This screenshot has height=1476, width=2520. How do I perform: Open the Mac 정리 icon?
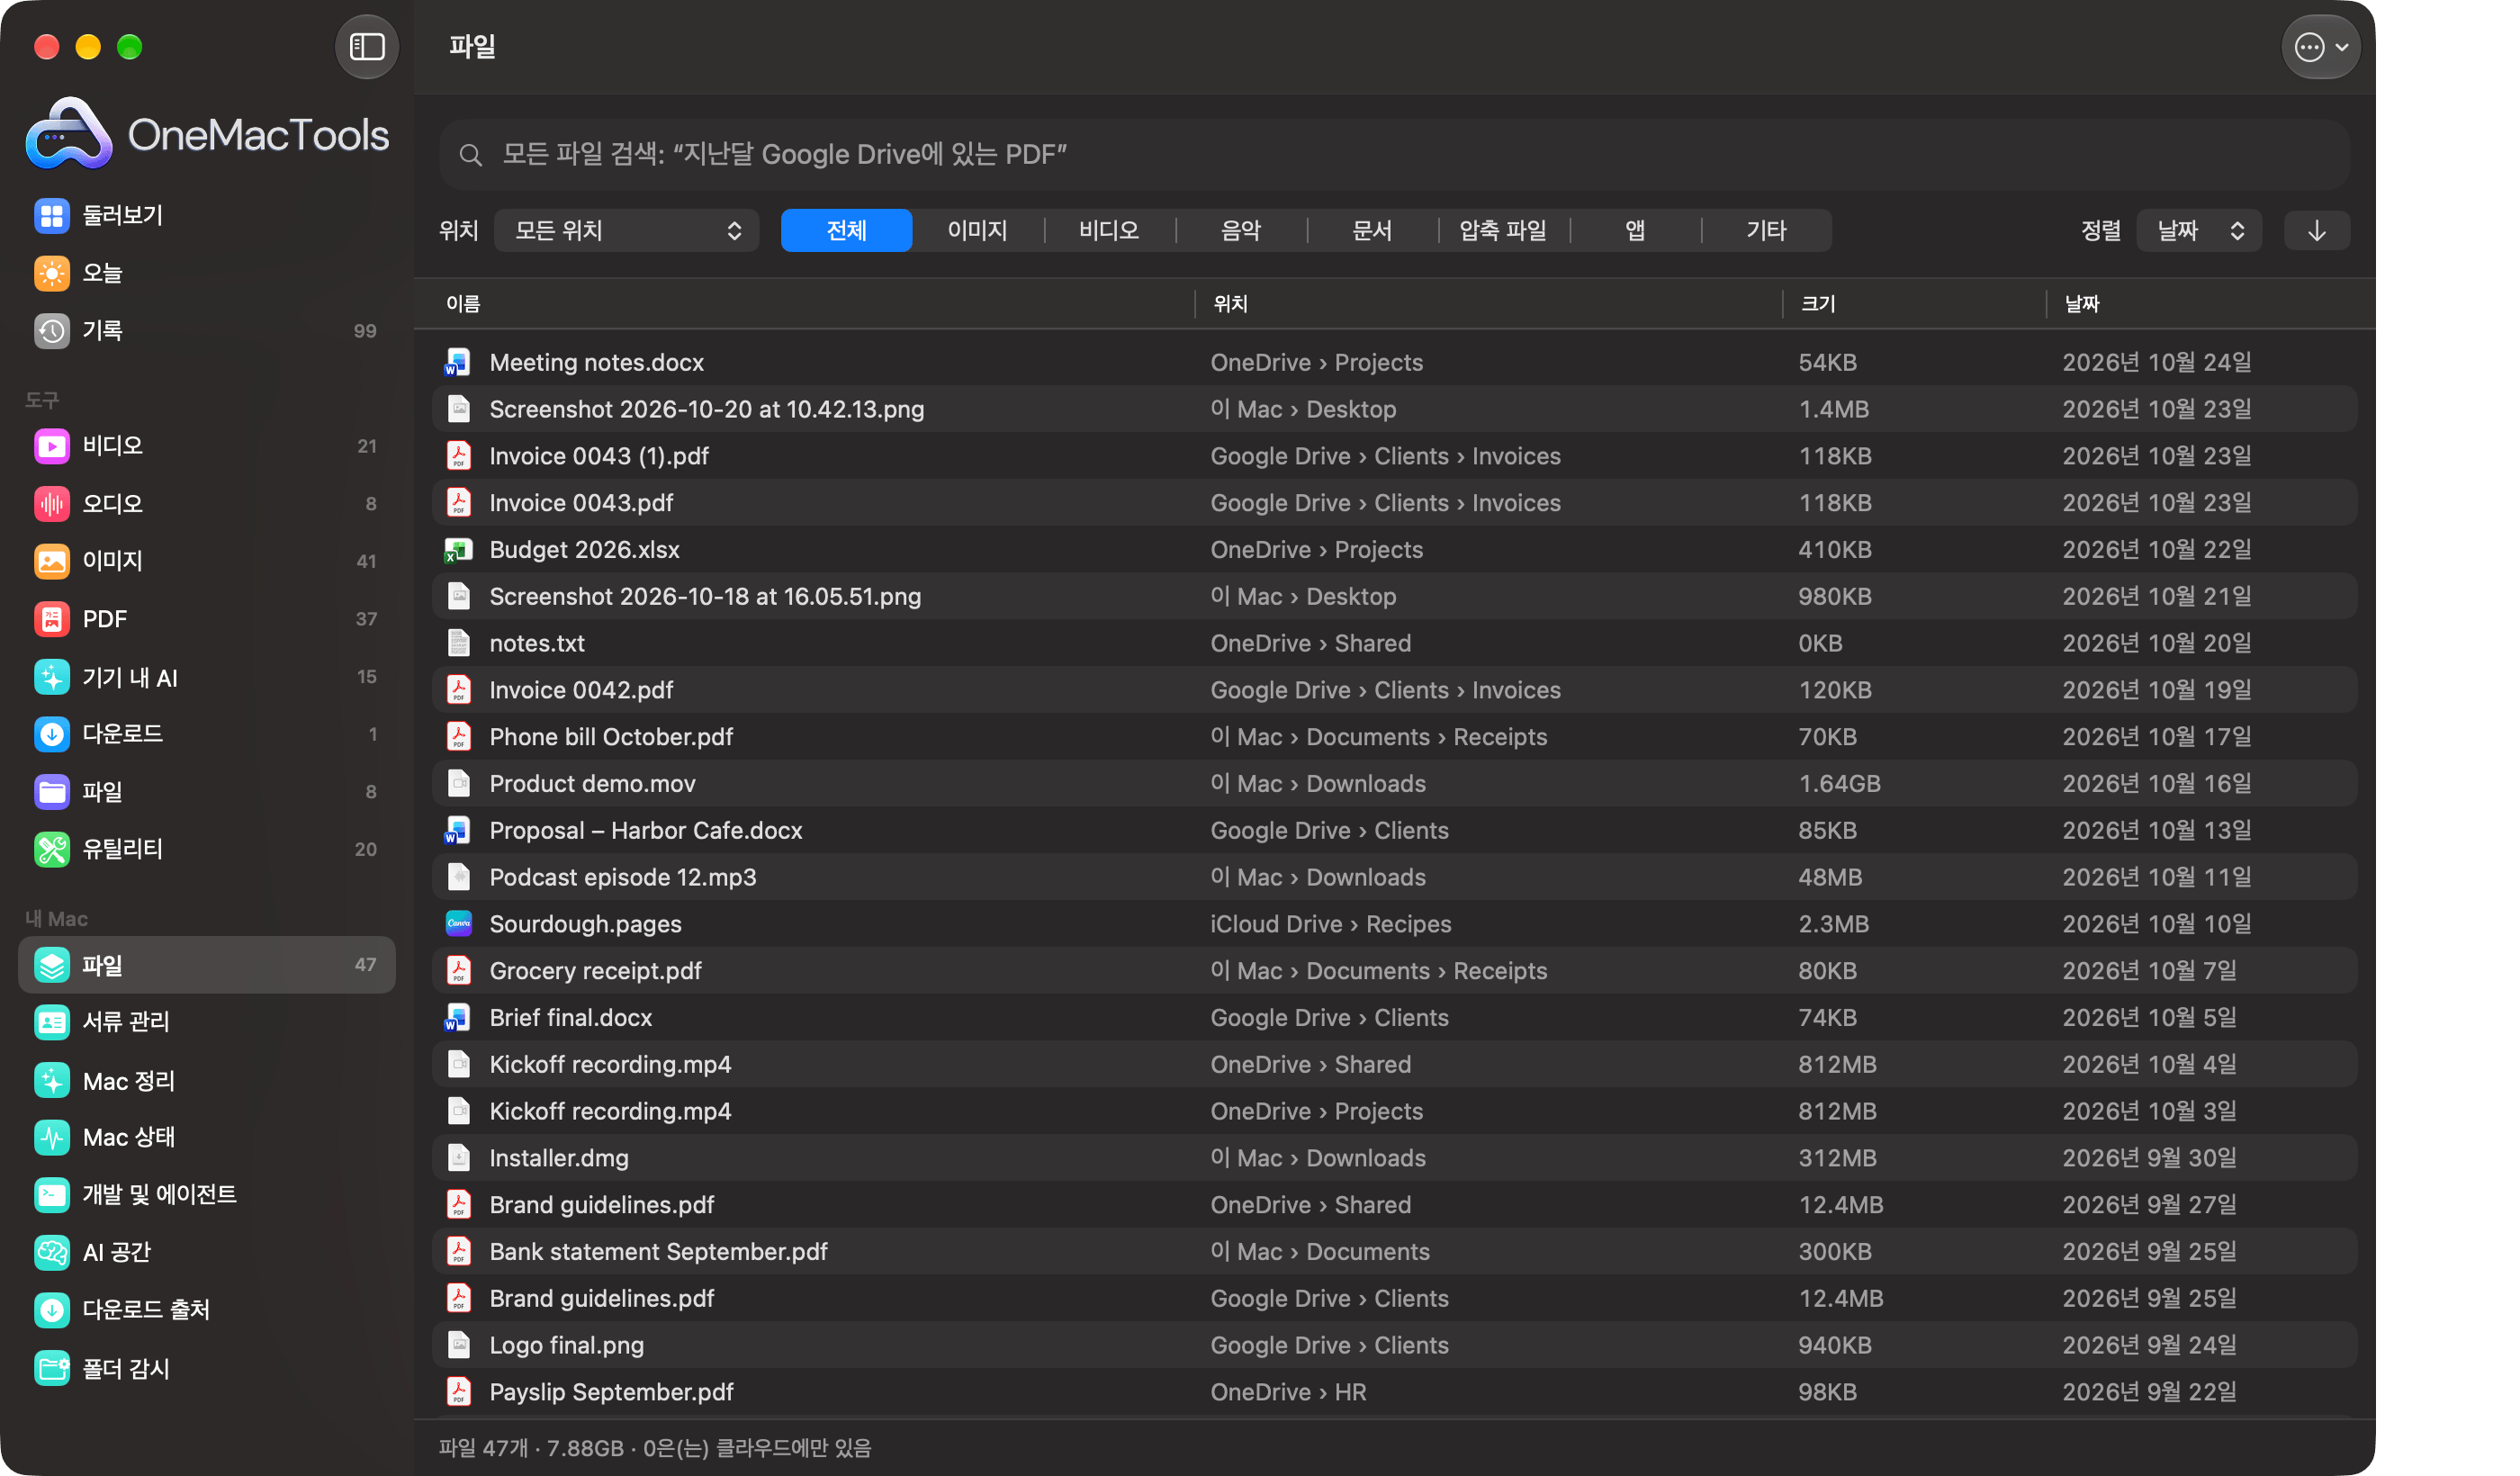[x=52, y=1080]
